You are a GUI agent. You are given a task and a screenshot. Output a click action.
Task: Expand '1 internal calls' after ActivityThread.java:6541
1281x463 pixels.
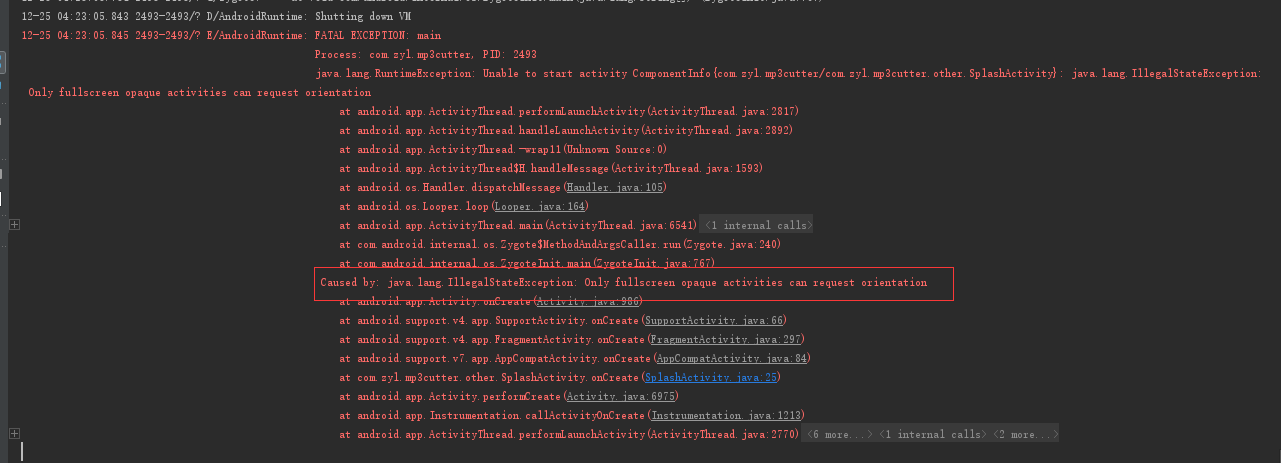tap(757, 226)
